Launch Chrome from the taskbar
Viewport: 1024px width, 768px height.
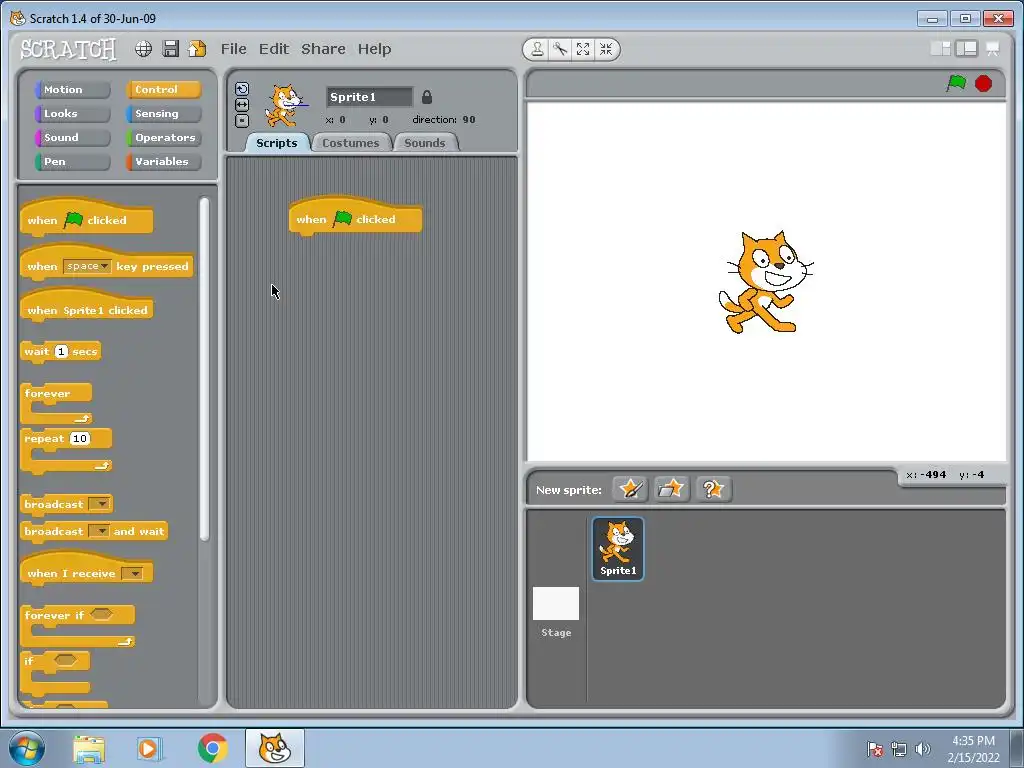coord(212,748)
